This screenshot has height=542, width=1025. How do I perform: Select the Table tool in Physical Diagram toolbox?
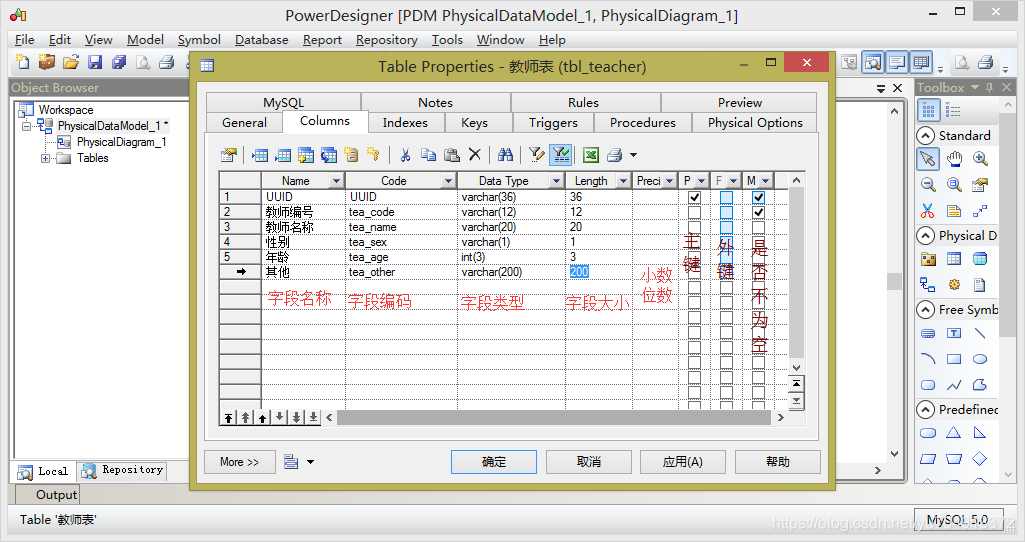coord(954,259)
